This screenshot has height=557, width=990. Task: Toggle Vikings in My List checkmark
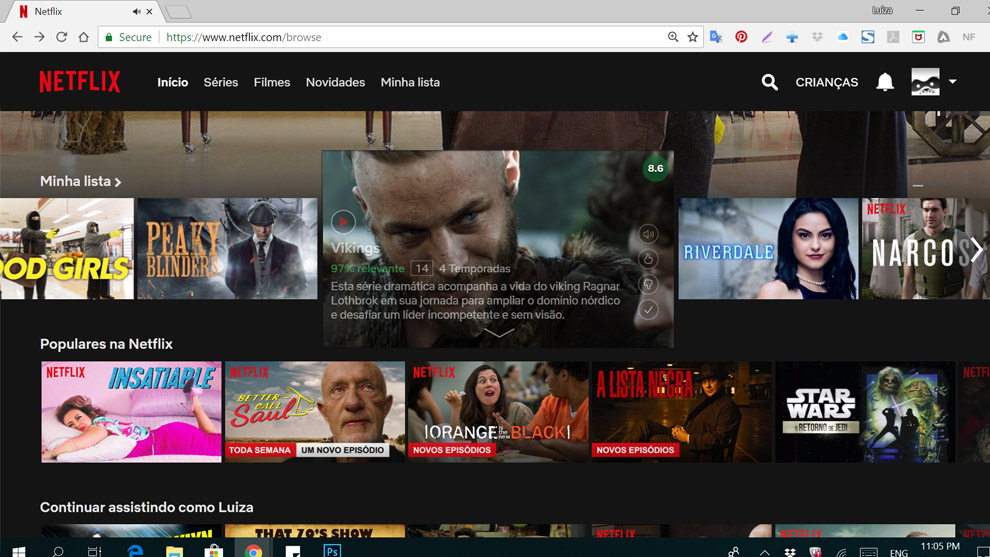[x=648, y=309]
